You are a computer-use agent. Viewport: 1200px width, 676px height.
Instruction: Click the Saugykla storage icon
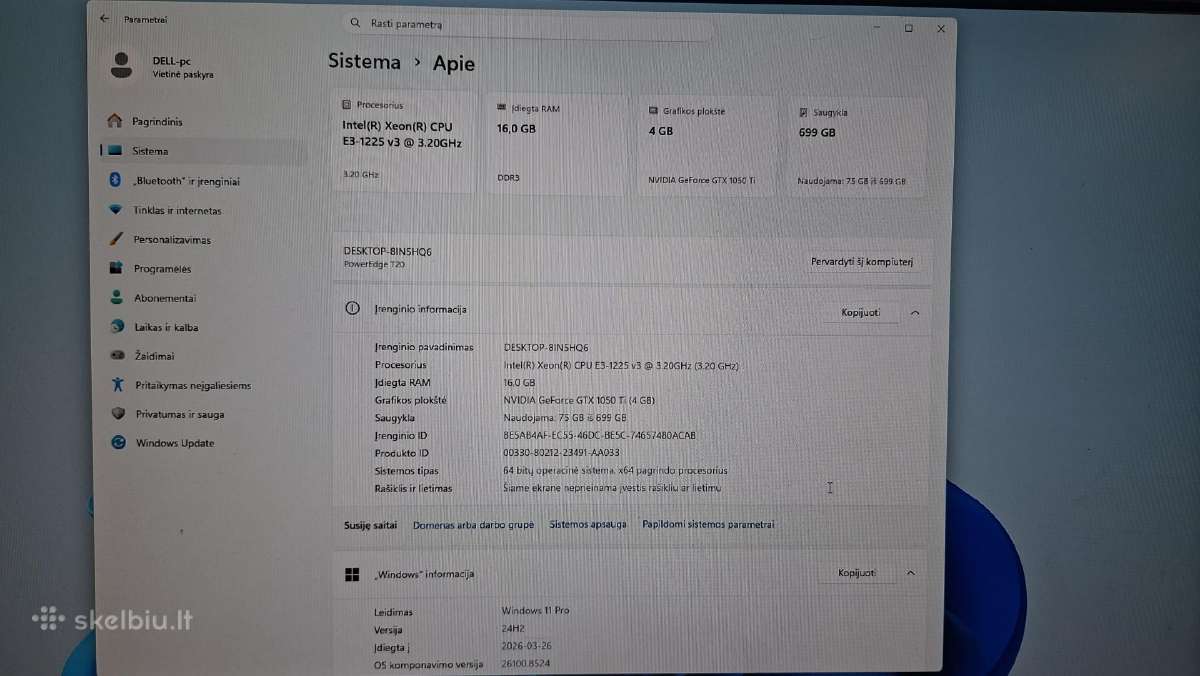tap(804, 112)
